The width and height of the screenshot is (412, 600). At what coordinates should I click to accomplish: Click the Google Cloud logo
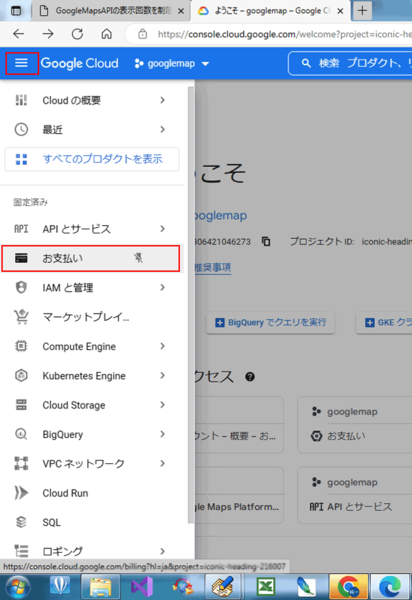(80, 63)
